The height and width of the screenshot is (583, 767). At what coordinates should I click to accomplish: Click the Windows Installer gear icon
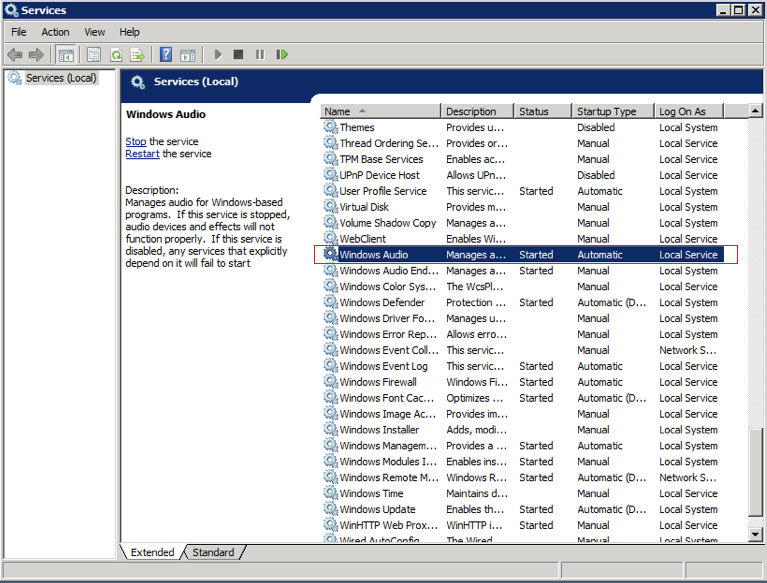click(331, 430)
